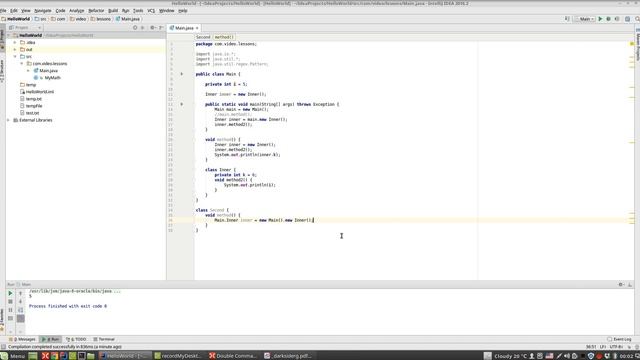
Task: Open the terminal launcher in the taskbar
Action: pos(82,356)
